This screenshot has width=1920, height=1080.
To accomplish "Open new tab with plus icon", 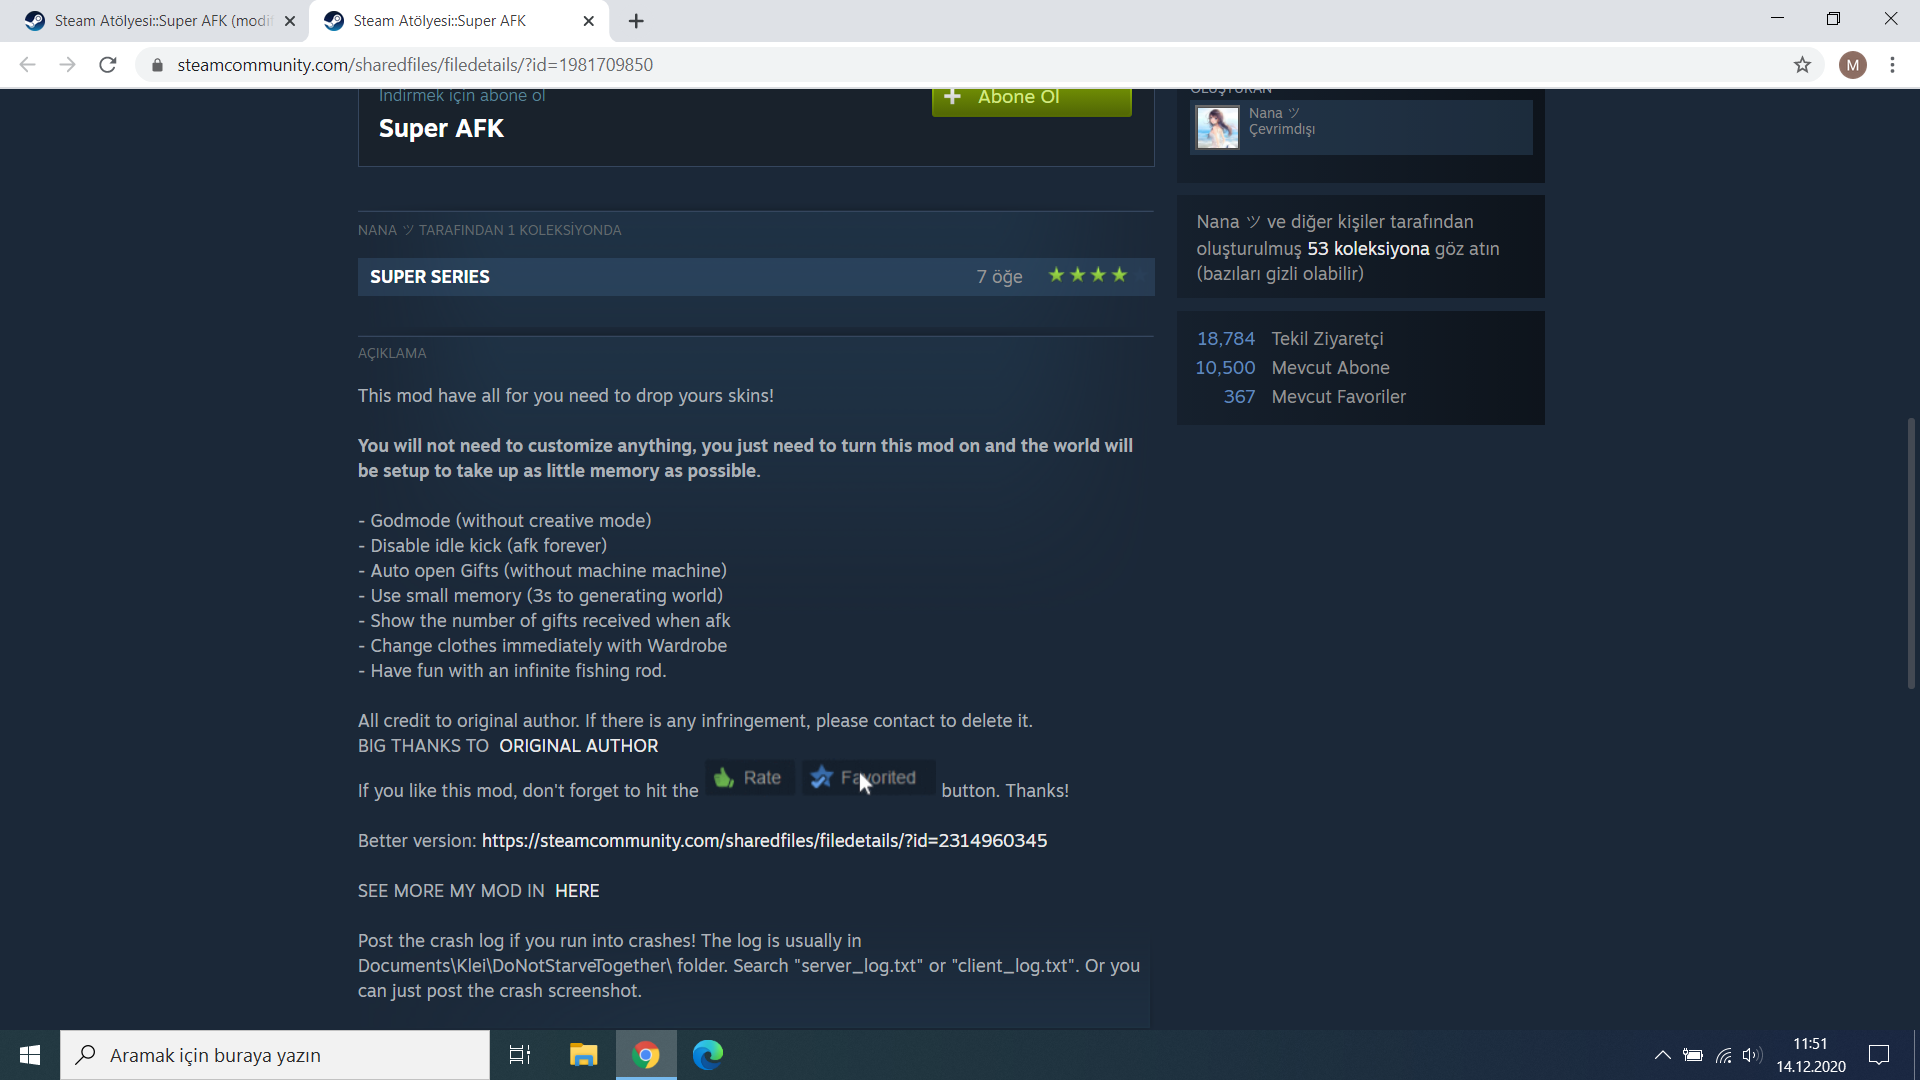I will click(x=636, y=21).
